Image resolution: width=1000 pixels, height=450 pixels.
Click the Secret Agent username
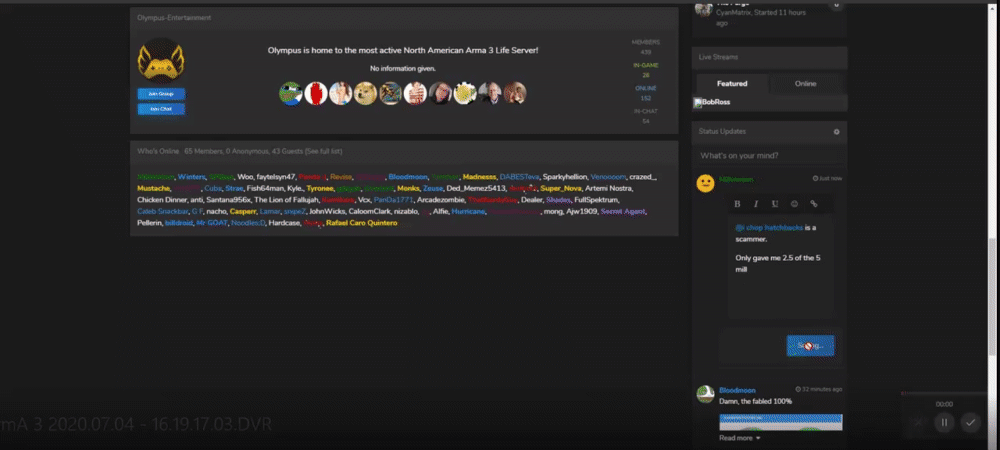tap(622, 211)
